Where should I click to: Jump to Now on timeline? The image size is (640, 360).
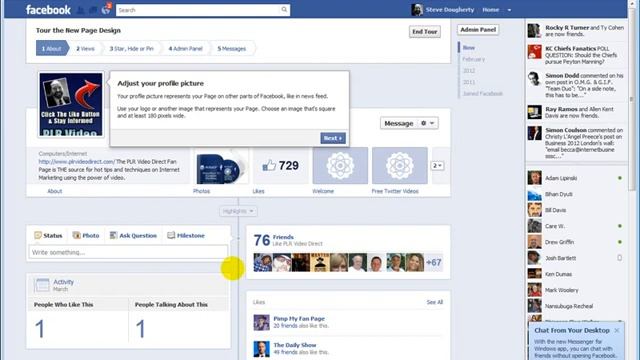coord(469,48)
